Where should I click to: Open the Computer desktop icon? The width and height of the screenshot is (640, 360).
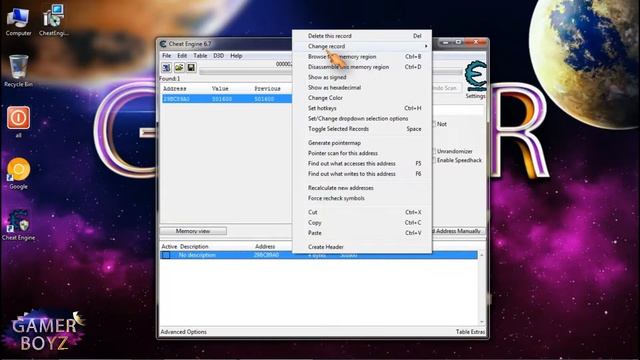pyautogui.click(x=18, y=21)
